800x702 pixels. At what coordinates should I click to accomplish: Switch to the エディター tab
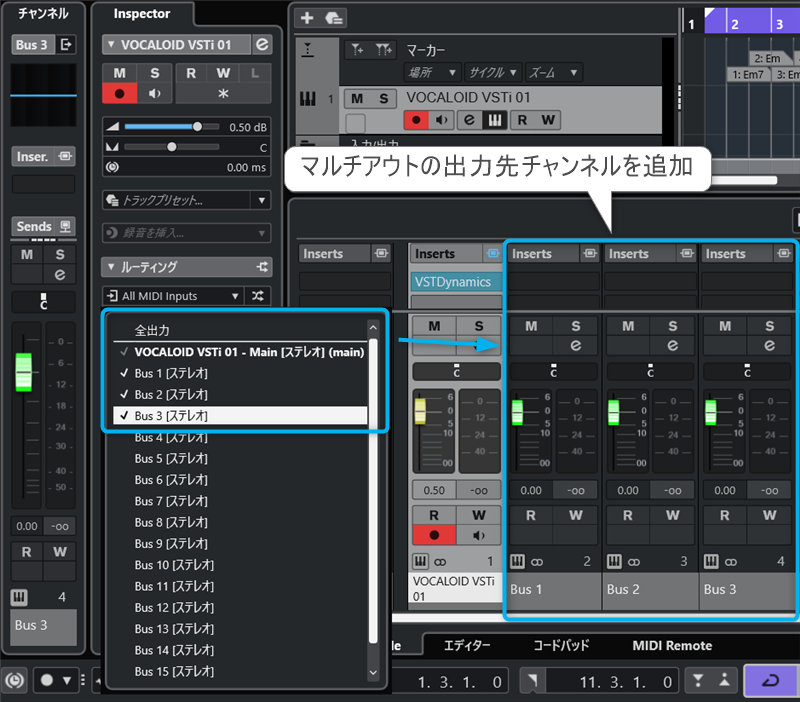[467, 646]
